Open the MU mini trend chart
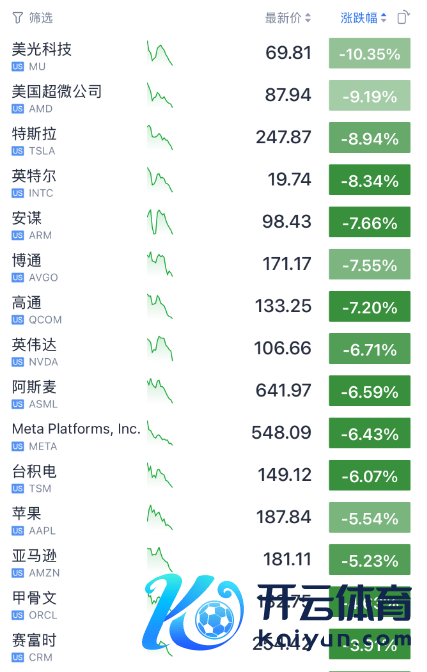Screen dimensions: 427x672 click(x=160, y=53)
